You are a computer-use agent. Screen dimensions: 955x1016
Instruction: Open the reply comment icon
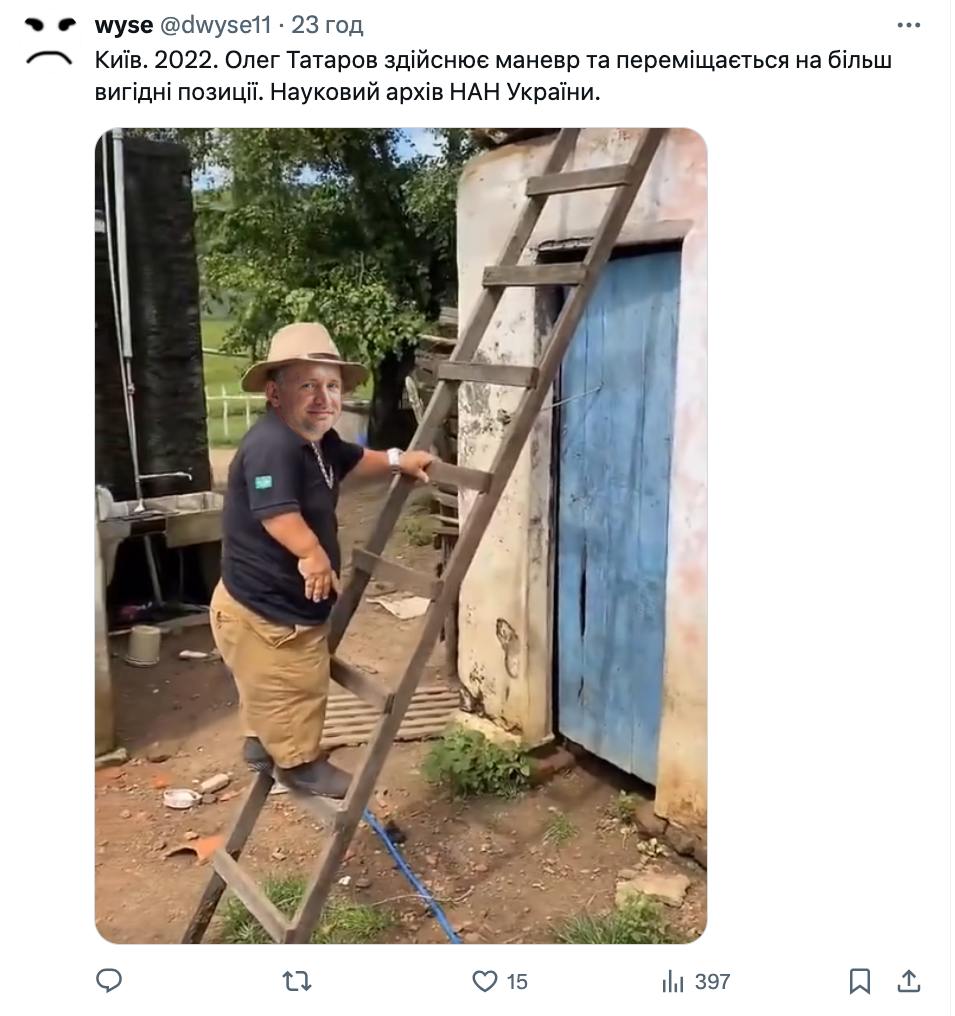(x=108, y=980)
